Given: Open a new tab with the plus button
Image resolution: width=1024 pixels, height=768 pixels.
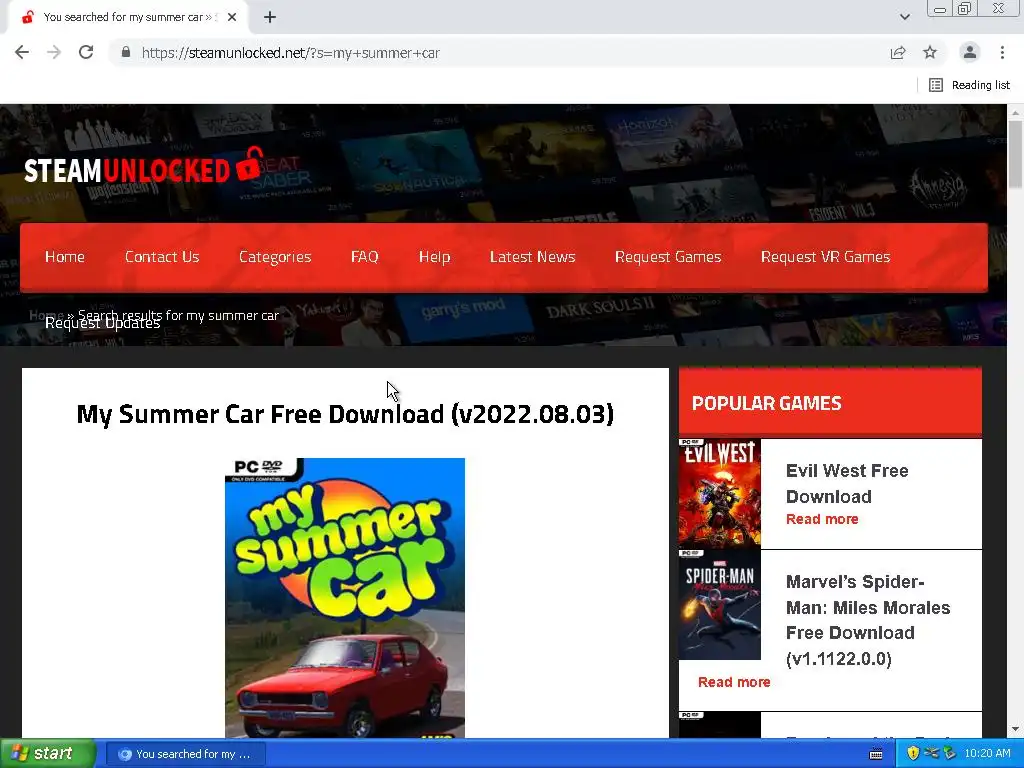Looking at the screenshot, I should click(270, 17).
